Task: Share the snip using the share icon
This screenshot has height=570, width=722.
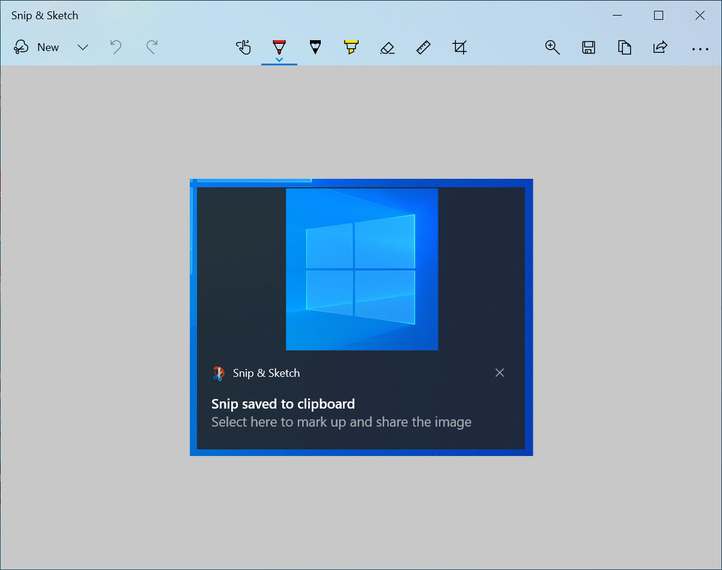Action: 660,47
